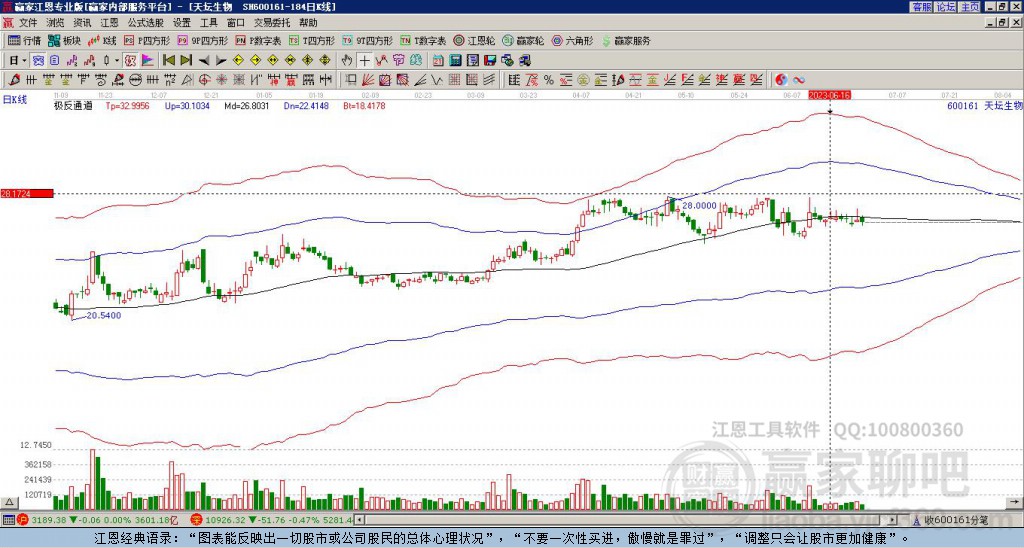Image resolution: width=1024 pixels, height=548 pixels.
Task: Launch the 江恩轮 Gann wheel
Action: (x=474, y=40)
